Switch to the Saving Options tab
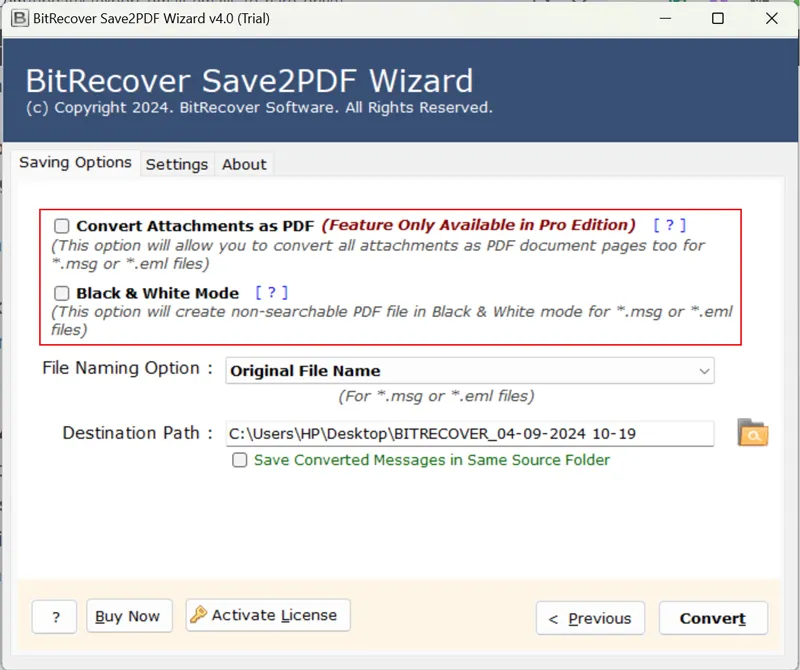The width and height of the screenshot is (800, 670). (x=76, y=163)
